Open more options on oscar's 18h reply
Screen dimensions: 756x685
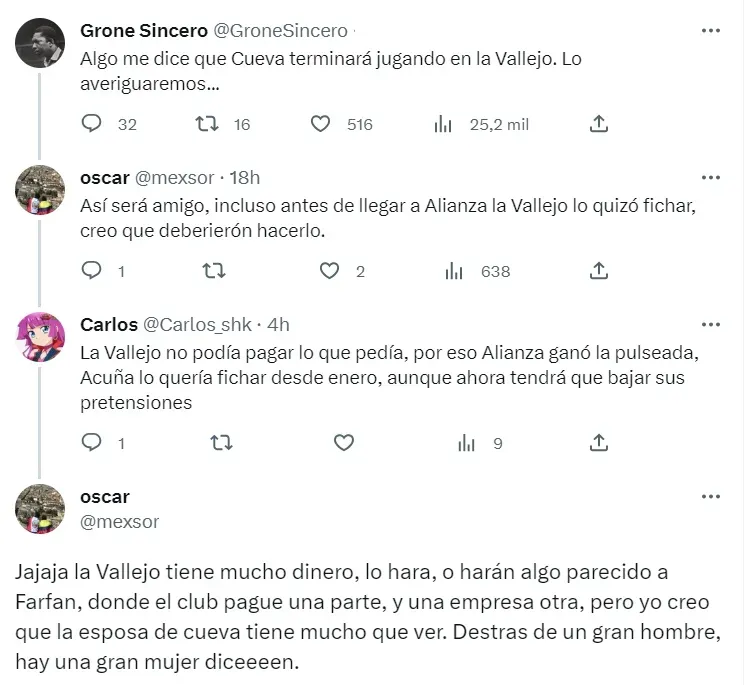[x=711, y=178]
